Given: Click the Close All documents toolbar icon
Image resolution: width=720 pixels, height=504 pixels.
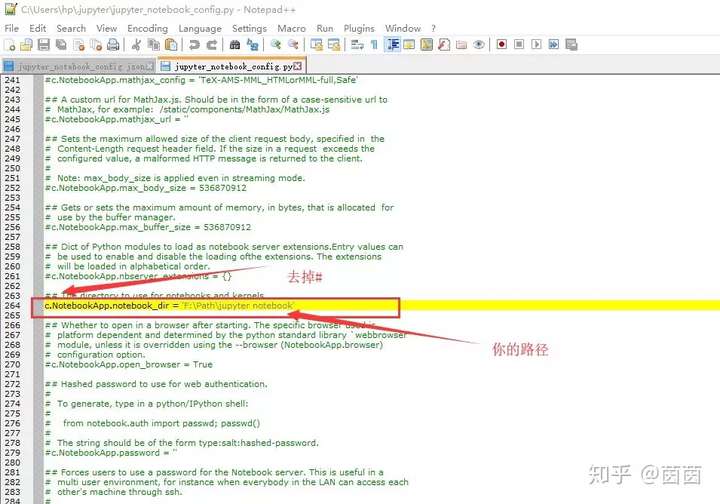Looking at the screenshot, I should (x=96, y=45).
